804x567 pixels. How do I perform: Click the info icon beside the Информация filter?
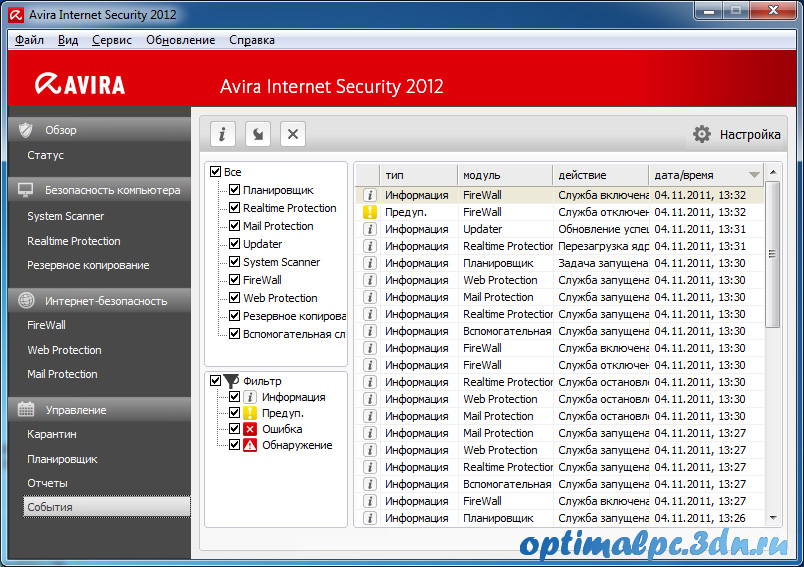(x=250, y=397)
